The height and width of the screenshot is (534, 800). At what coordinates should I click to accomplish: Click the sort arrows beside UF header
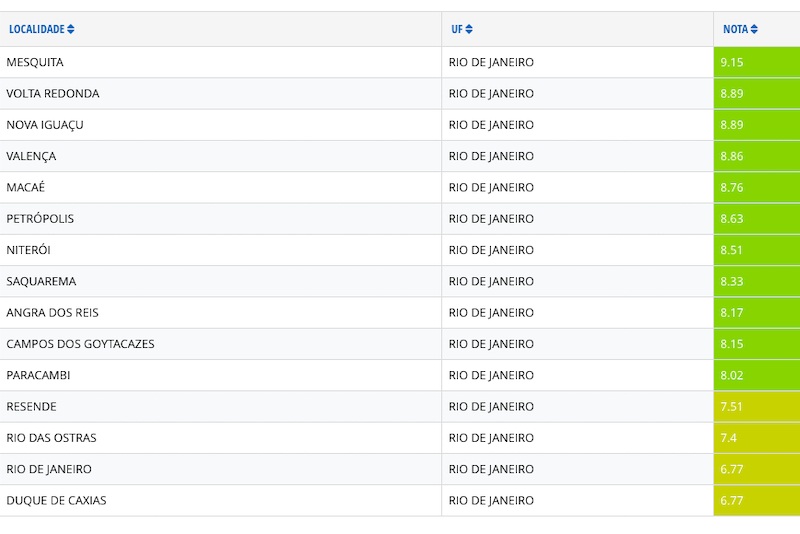point(469,29)
